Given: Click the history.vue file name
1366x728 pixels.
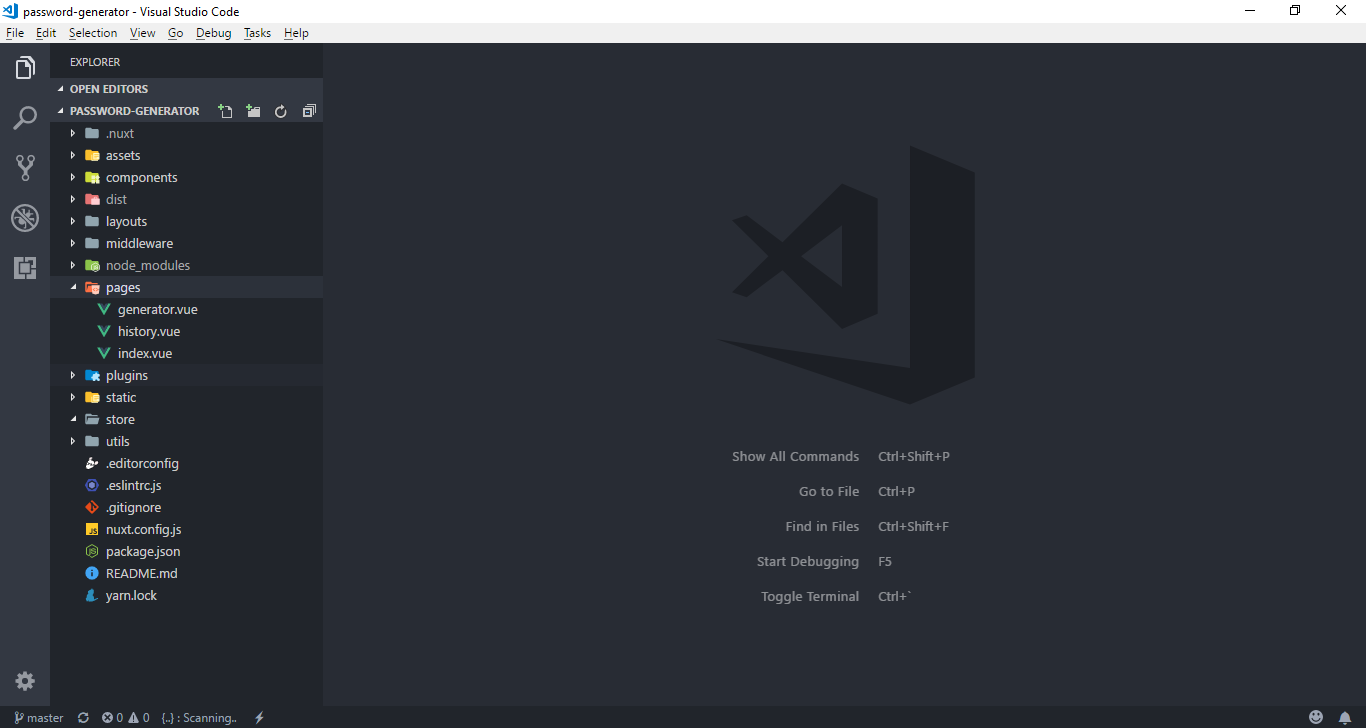Looking at the screenshot, I should tap(149, 331).
